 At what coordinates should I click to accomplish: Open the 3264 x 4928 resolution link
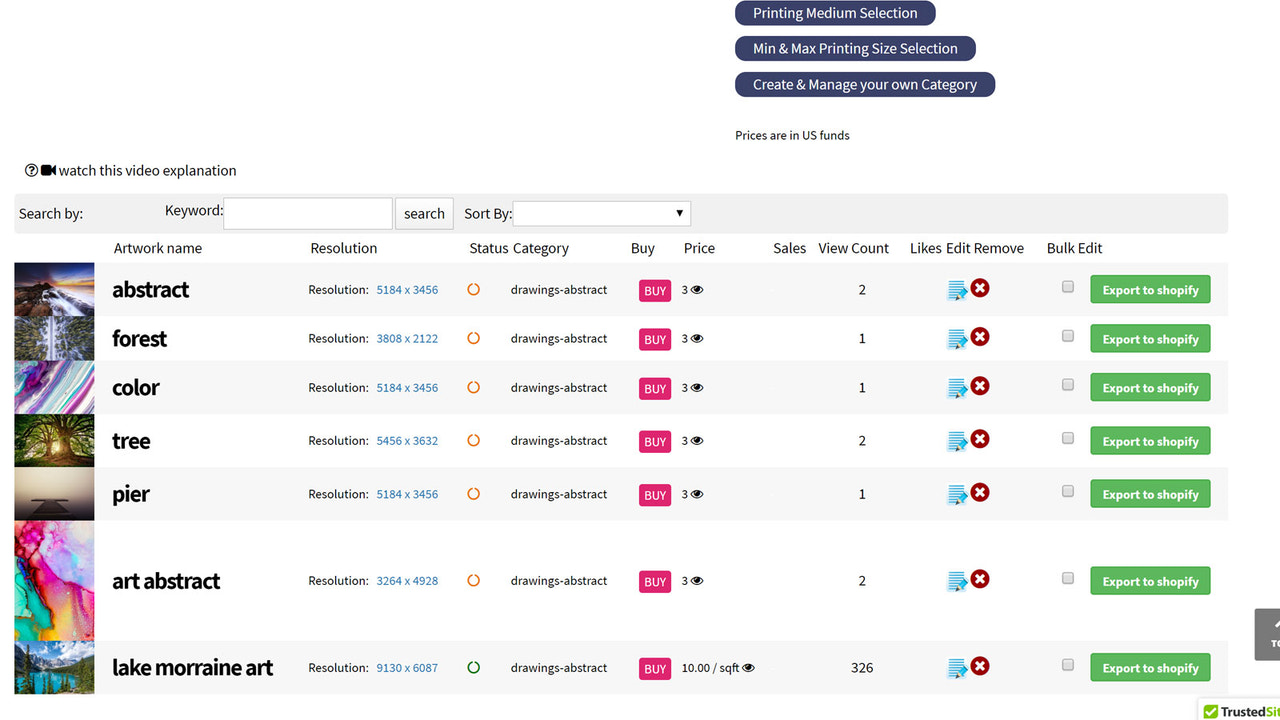[407, 581]
